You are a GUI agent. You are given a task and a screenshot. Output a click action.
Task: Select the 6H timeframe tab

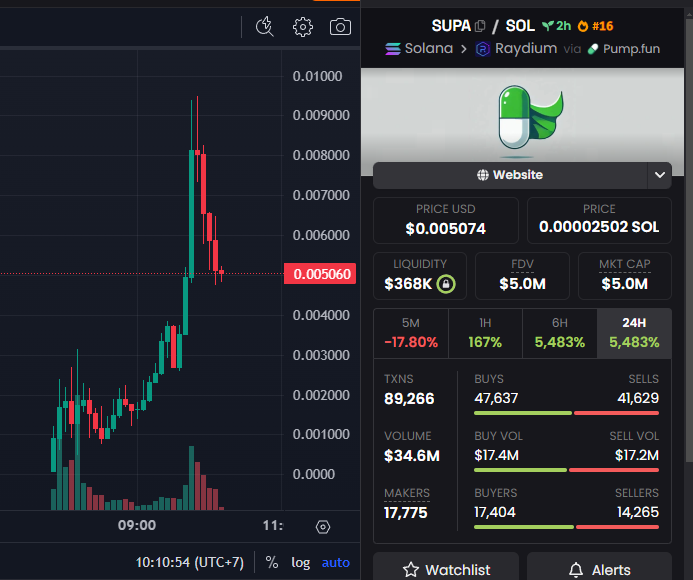click(560, 333)
